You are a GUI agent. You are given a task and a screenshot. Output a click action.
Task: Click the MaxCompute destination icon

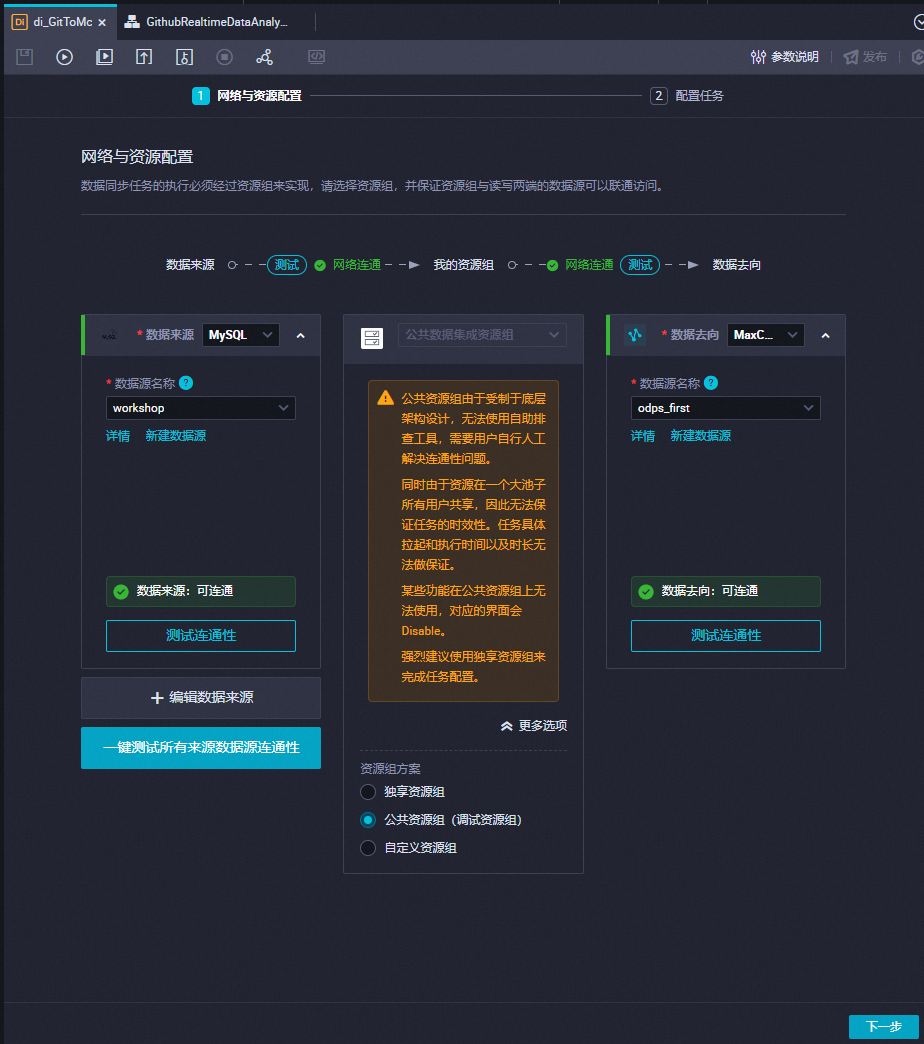point(635,335)
